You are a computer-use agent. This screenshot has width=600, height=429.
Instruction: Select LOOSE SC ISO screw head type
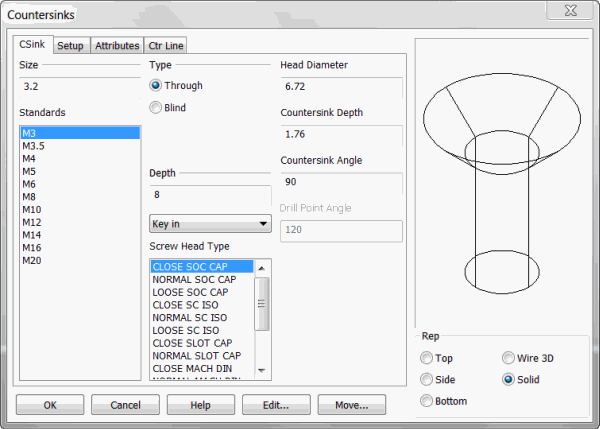point(202,330)
